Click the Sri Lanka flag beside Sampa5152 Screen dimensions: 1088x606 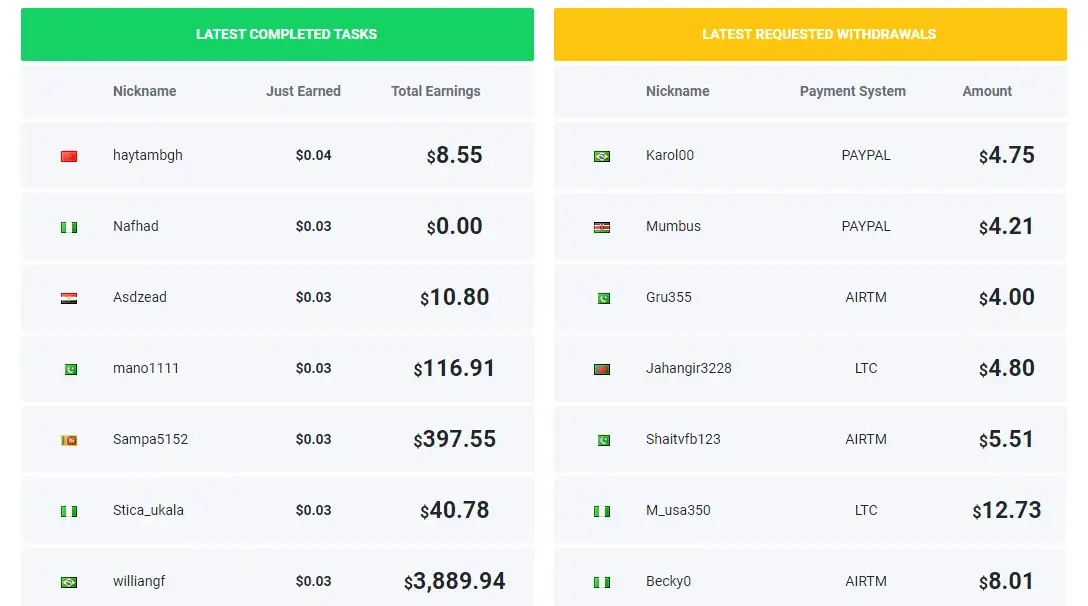click(69, 440)
